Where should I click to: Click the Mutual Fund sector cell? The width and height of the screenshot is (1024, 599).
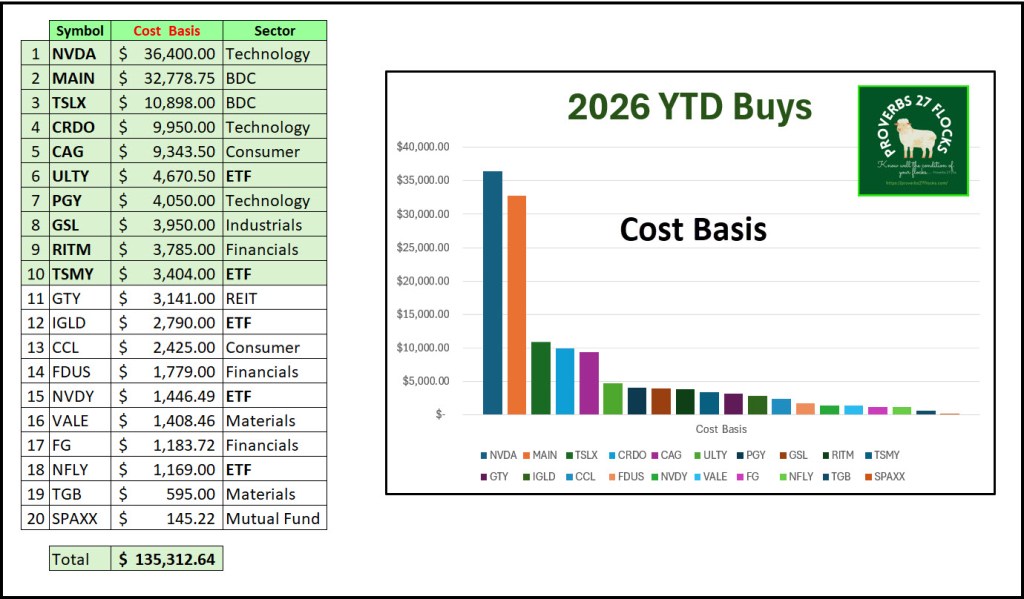point(273,518)
